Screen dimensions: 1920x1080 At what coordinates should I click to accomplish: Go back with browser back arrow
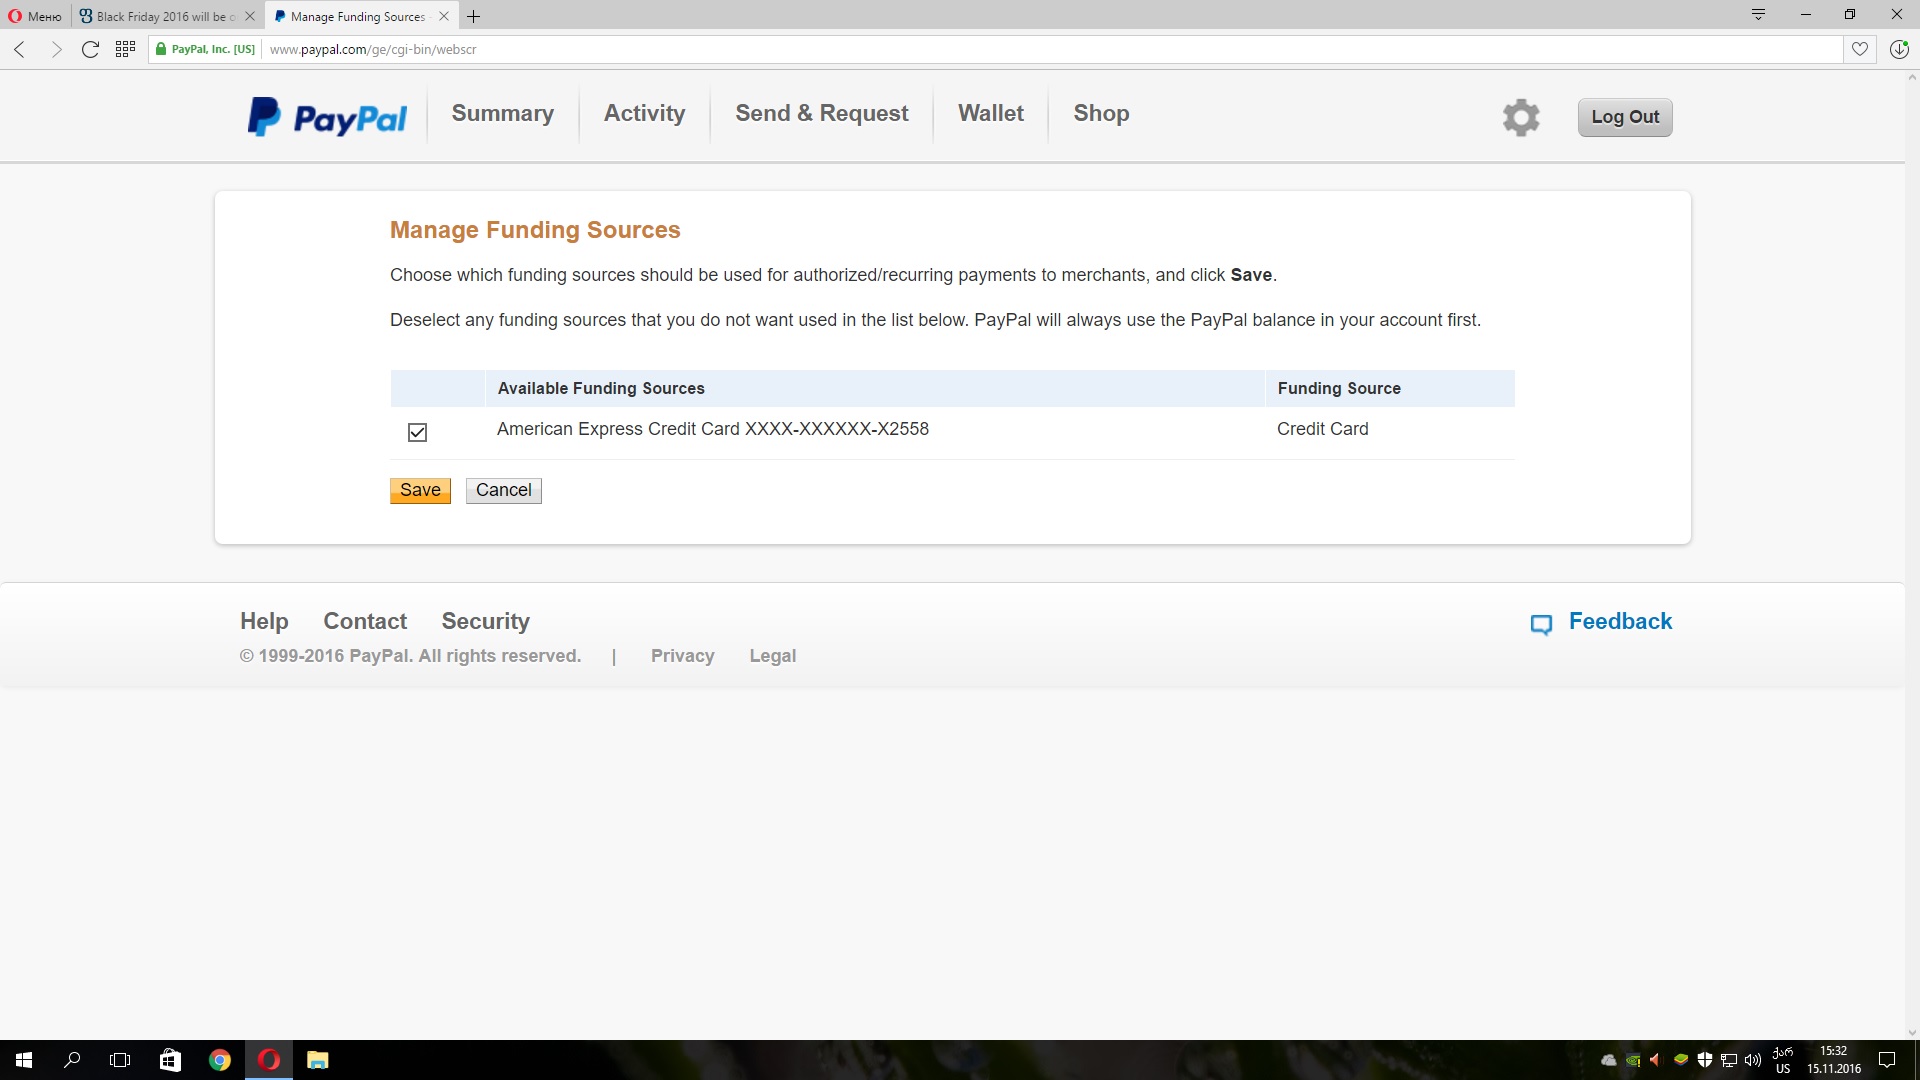pos(20,49)
